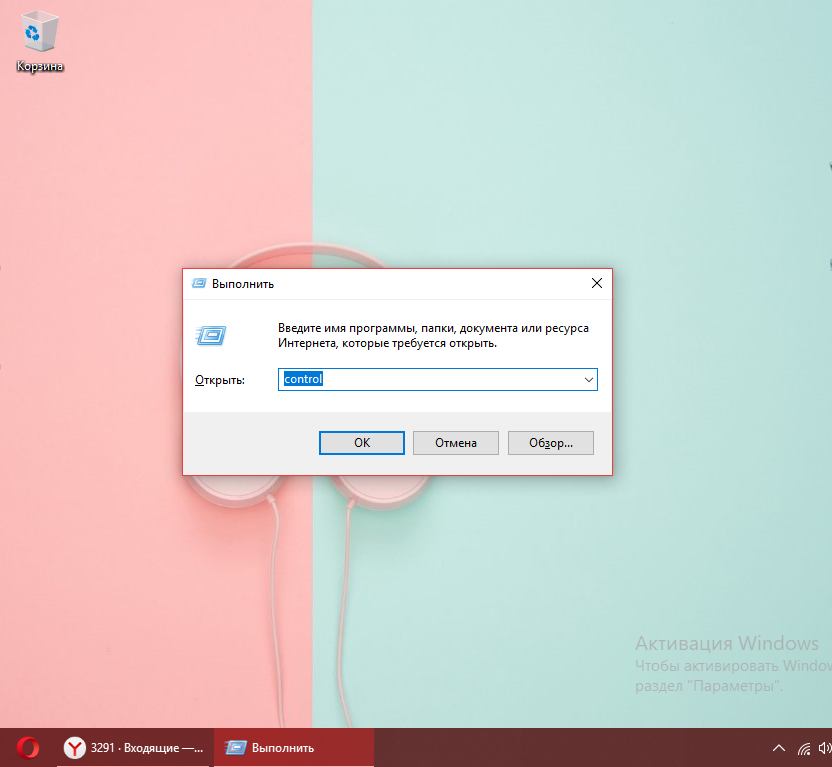
Task: Click the volume speaker tray icon
Action: coord(825,748)
